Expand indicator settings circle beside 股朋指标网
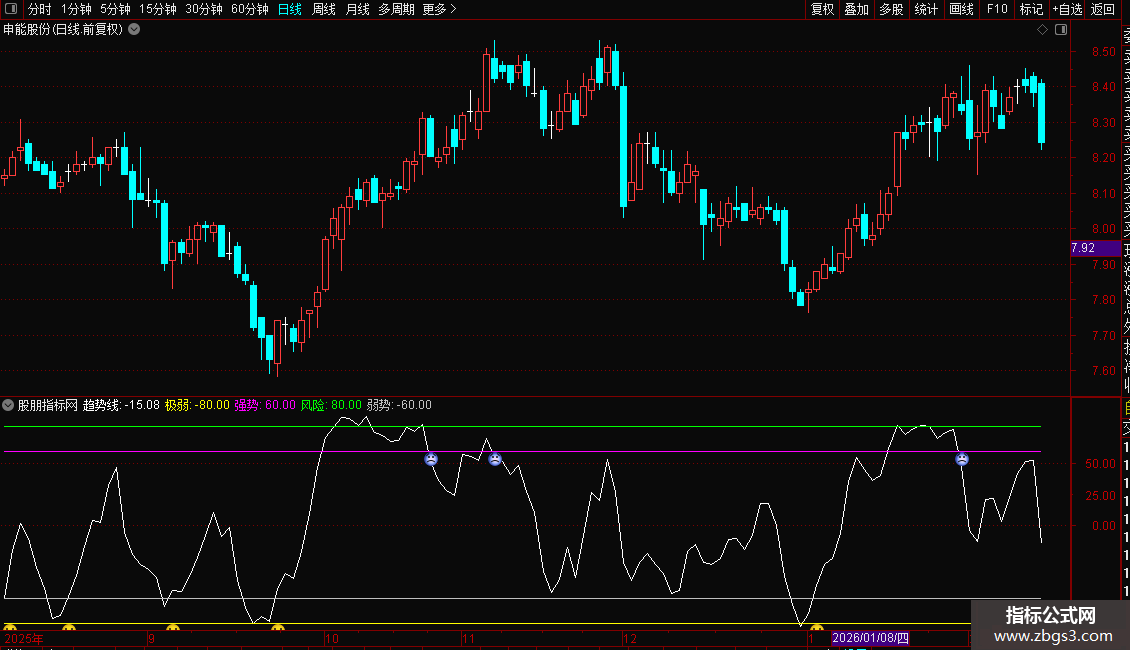Image resolution: width=1130 pixels, height=650 pixels. (8, 405)
